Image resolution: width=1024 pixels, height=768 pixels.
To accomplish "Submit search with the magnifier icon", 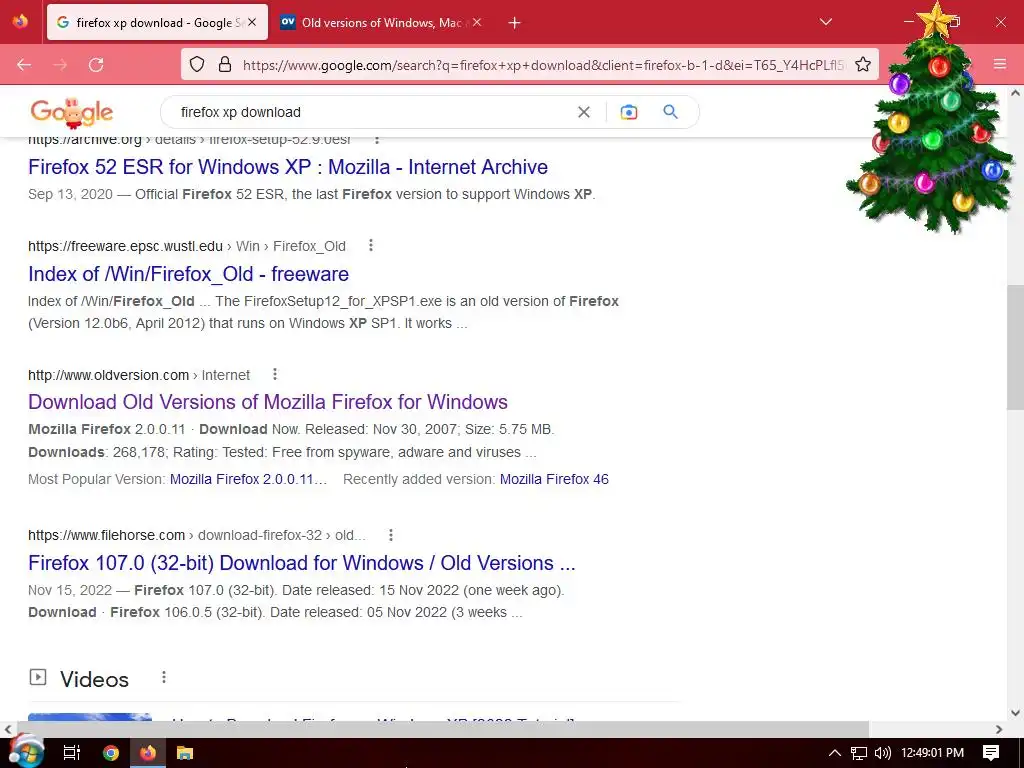I will tap(670, 112).
